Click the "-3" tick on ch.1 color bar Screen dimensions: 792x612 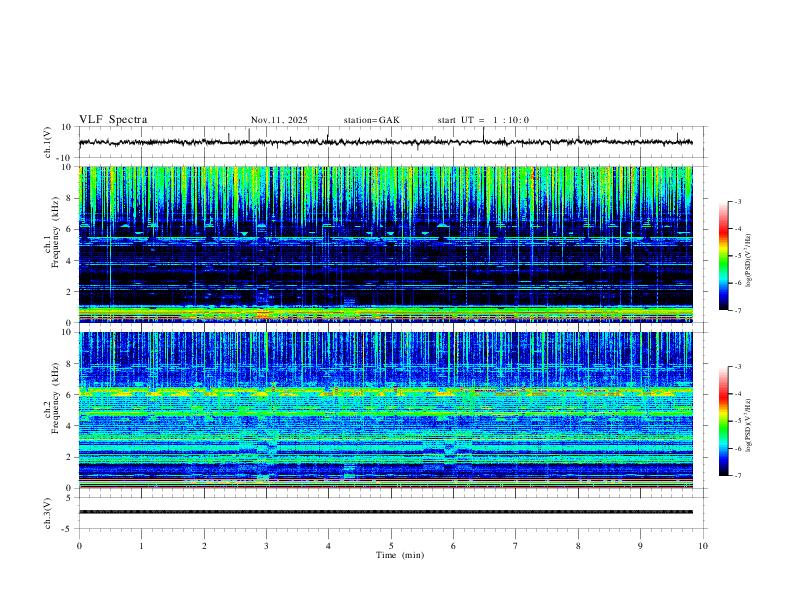click(x=737, y=201)
